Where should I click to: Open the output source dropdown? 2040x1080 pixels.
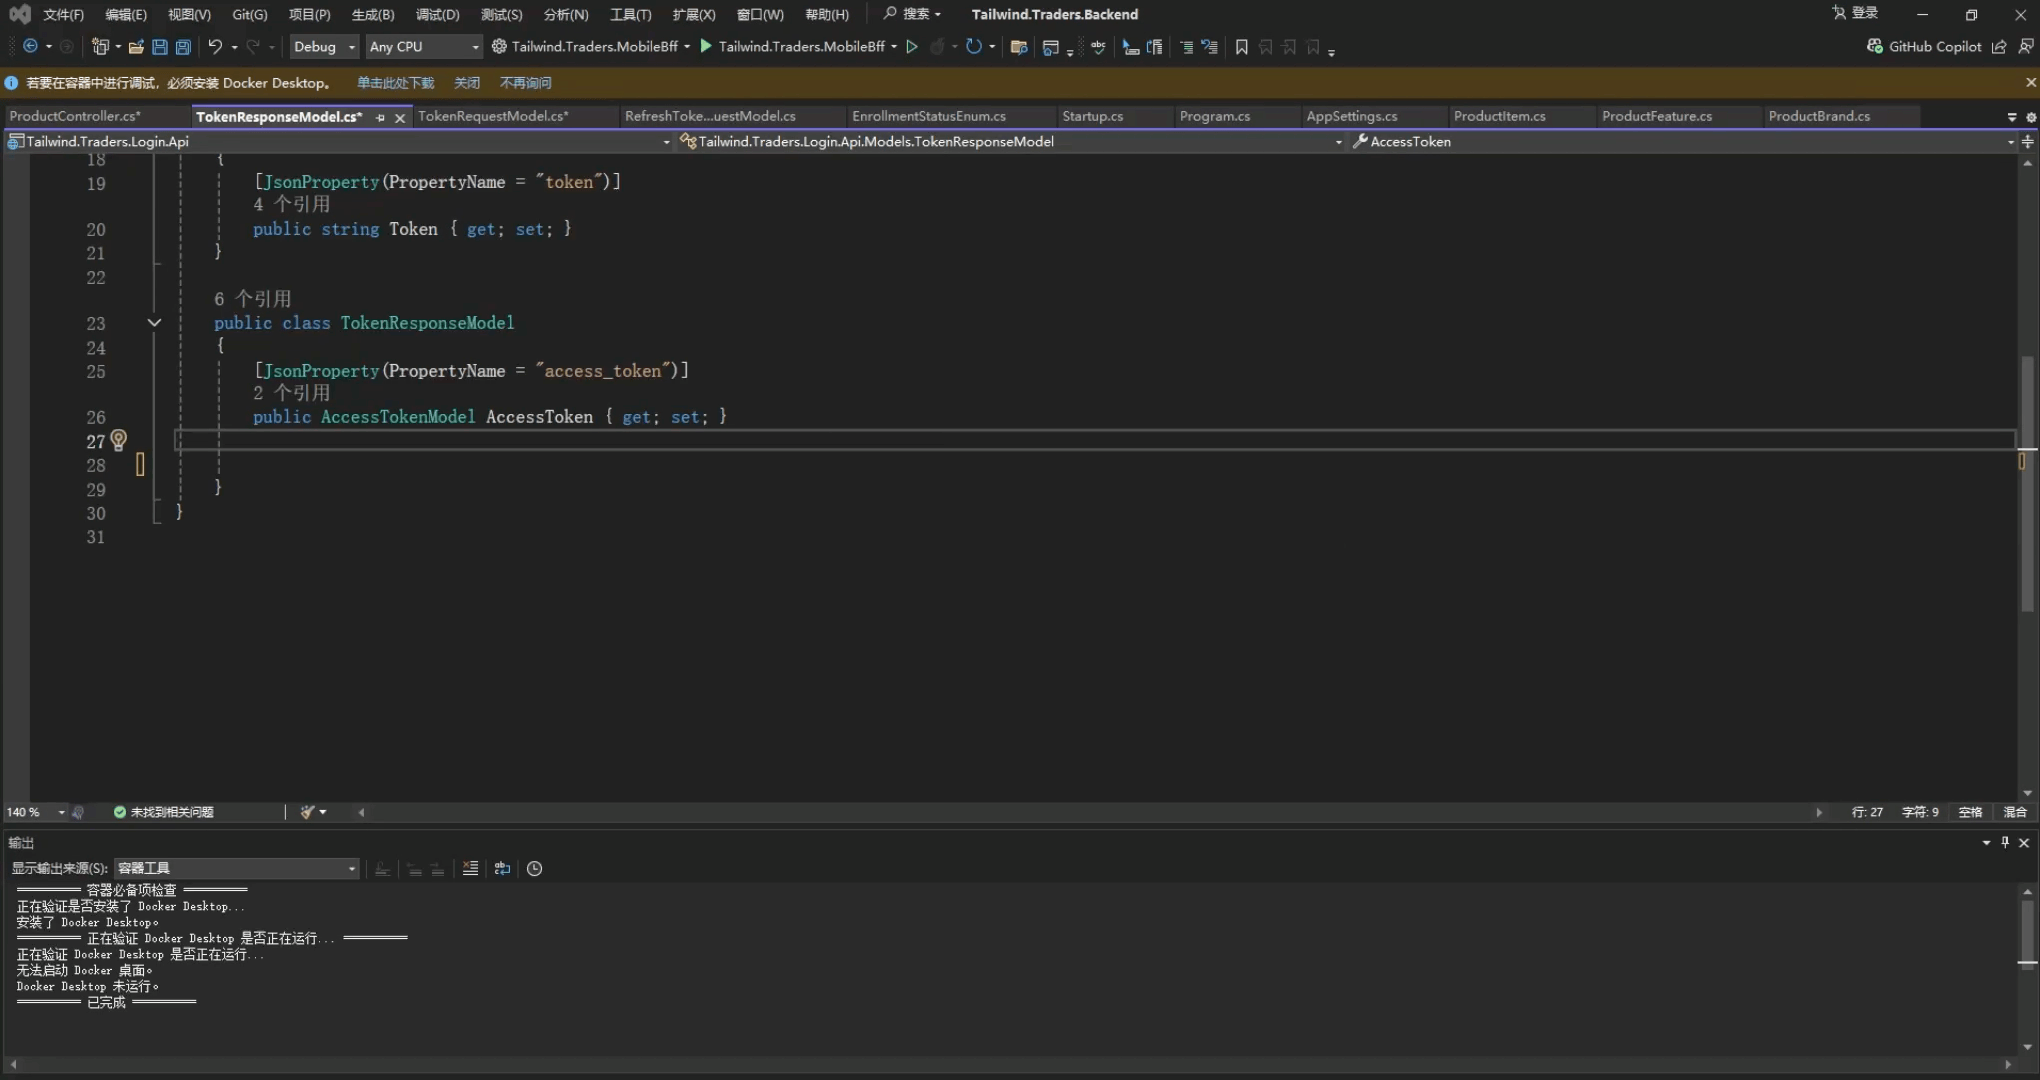[x=236, y=868]
